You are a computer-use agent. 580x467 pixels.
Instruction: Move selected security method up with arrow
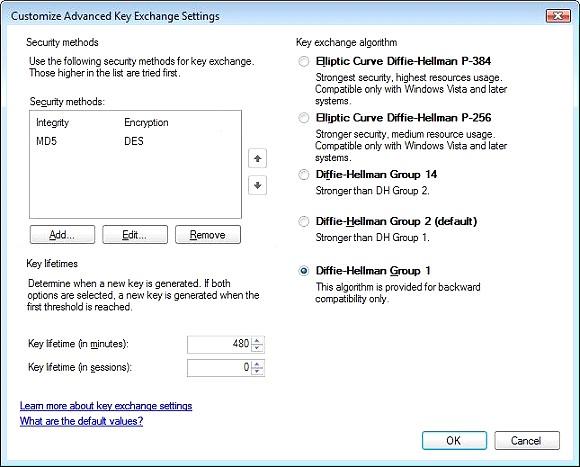[257, 159]
